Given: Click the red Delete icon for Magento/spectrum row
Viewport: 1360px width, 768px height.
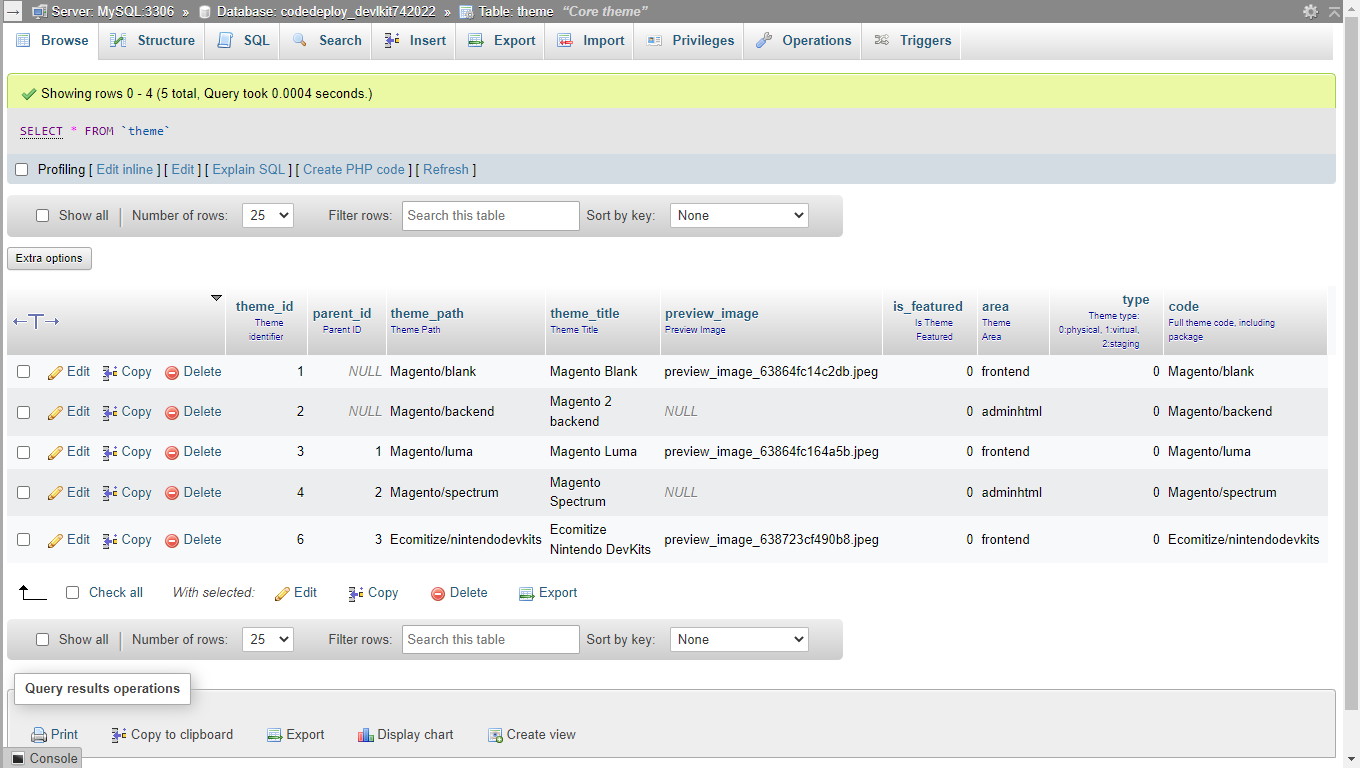Looking at the screenshot, I should tap(172, 493).
